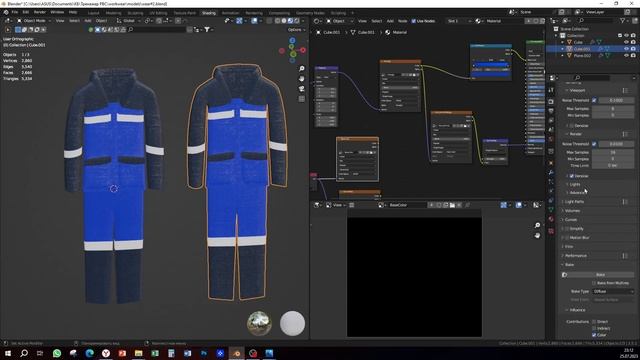Screen dimensions: 640x360
Task: Switch to UV Editing workspace tab
Action: tap(158, 13)
